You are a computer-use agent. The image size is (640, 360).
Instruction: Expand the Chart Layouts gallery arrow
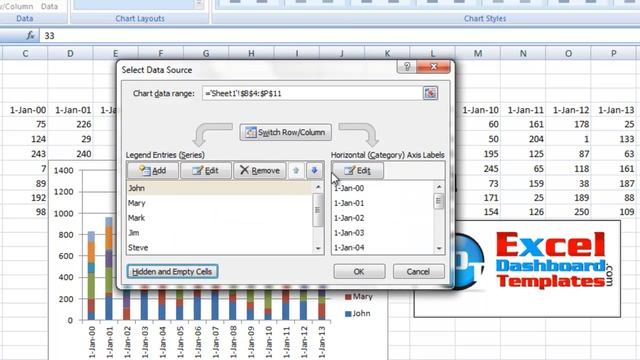click(x=199, y=4)
